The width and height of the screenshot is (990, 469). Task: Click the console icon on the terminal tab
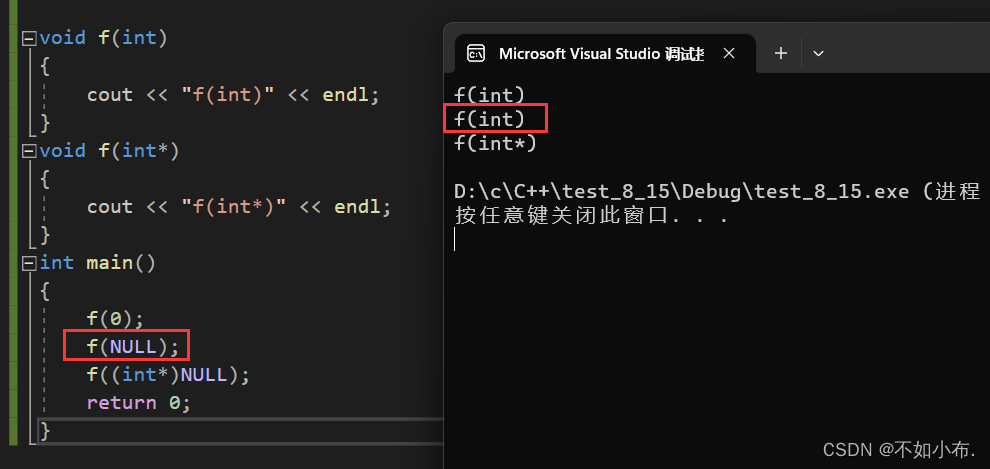pyautogui.click(x=477, y=53)
